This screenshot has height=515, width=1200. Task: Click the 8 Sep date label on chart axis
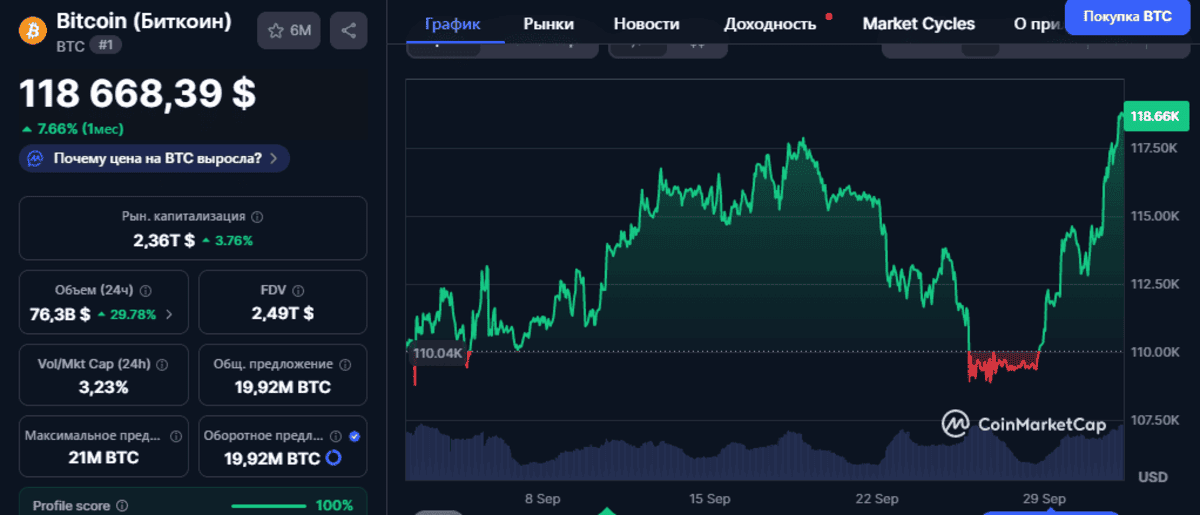point(541,497)
